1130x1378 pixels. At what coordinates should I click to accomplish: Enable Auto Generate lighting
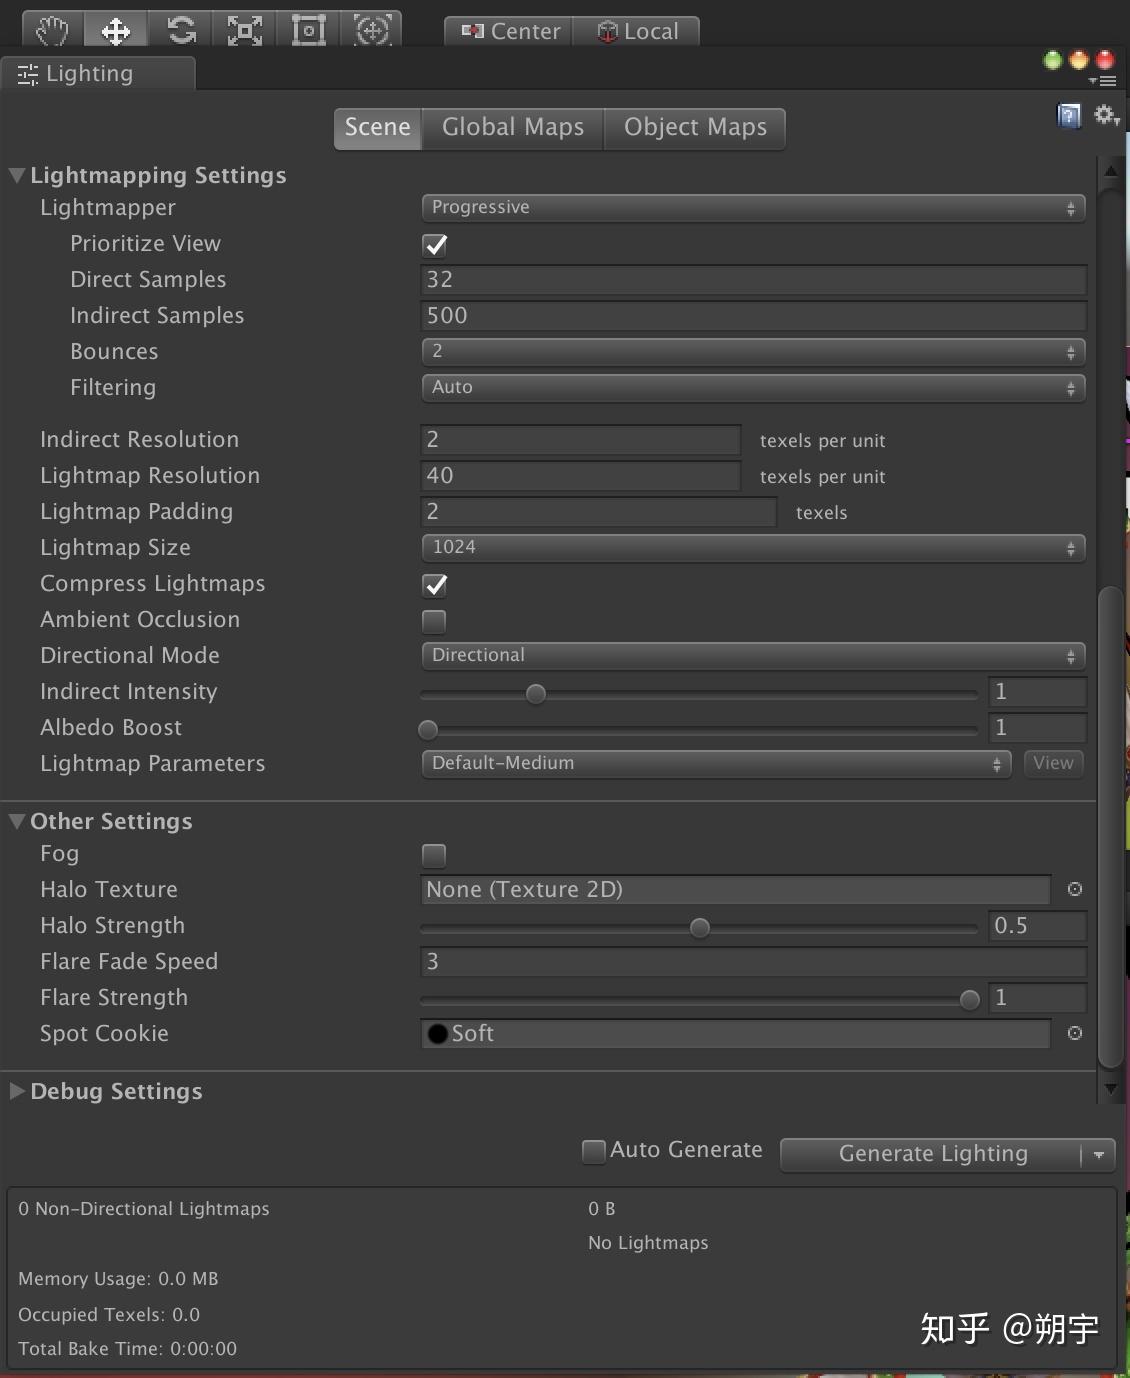(594, 1151)
